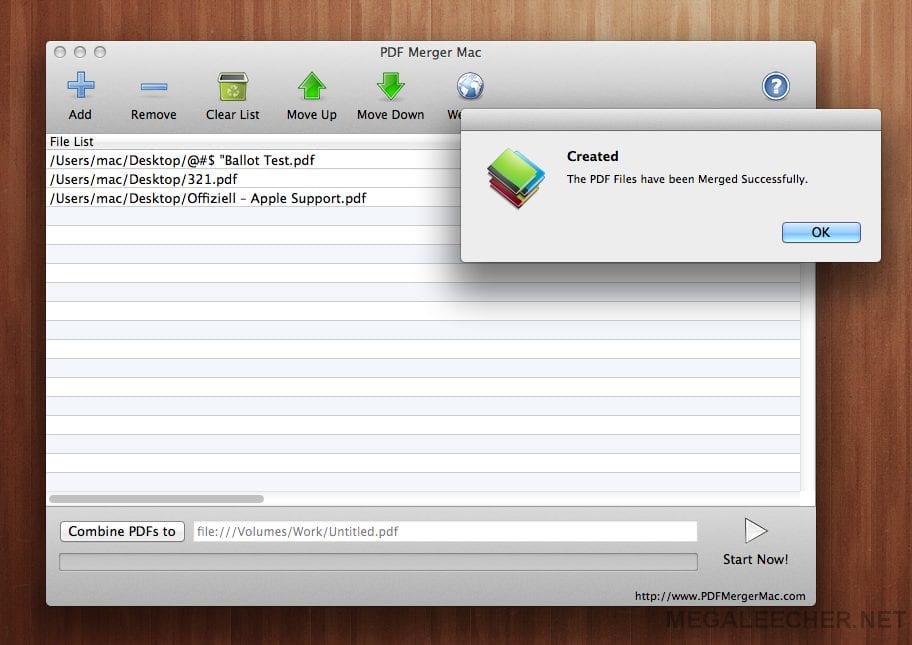Click the Start Now play icon
This screenshot has height=645, width=912.
point(756,530)
